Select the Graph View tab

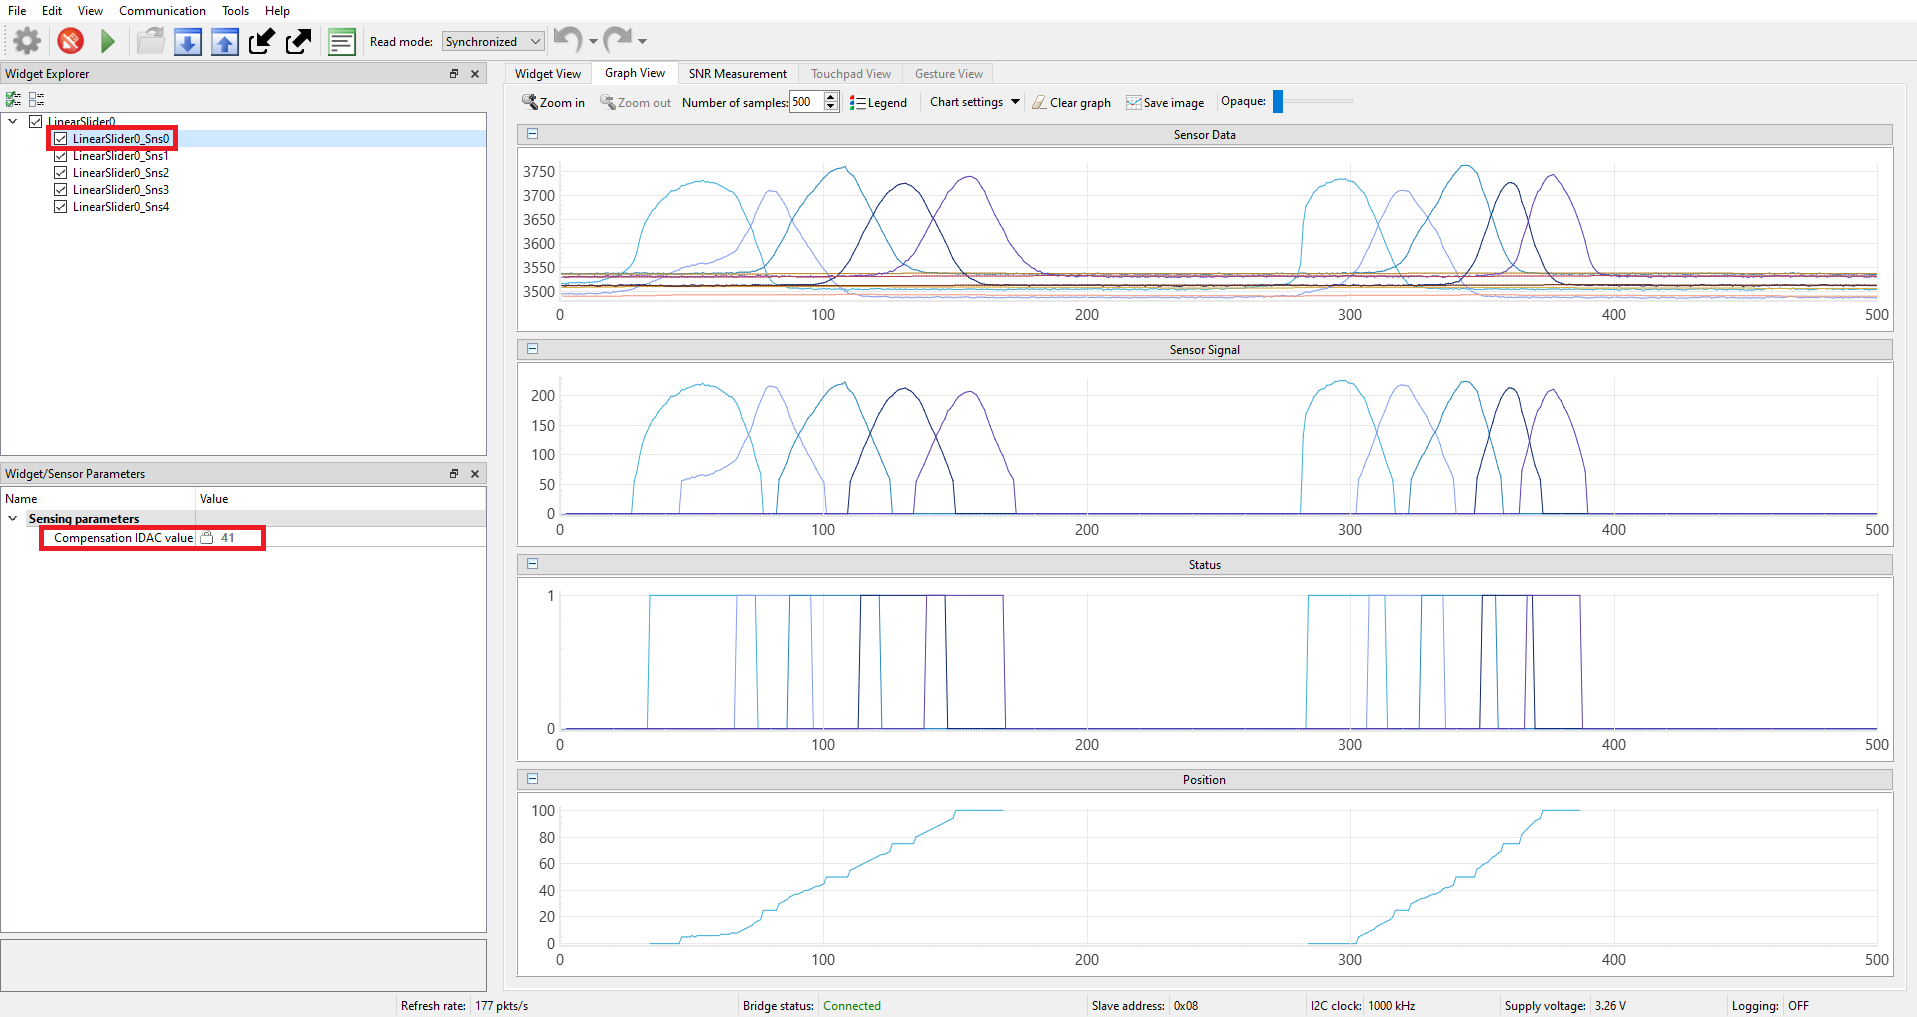(635, 73)
